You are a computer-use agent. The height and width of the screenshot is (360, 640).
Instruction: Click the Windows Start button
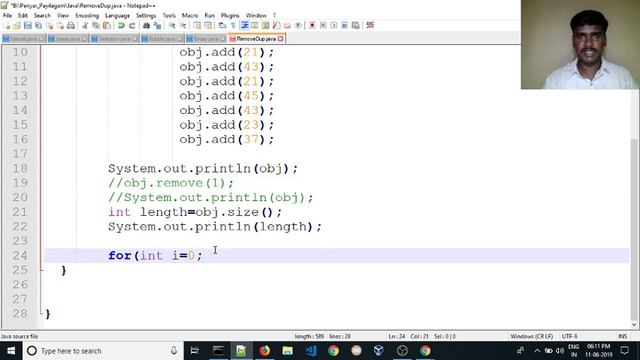point(11,351)
